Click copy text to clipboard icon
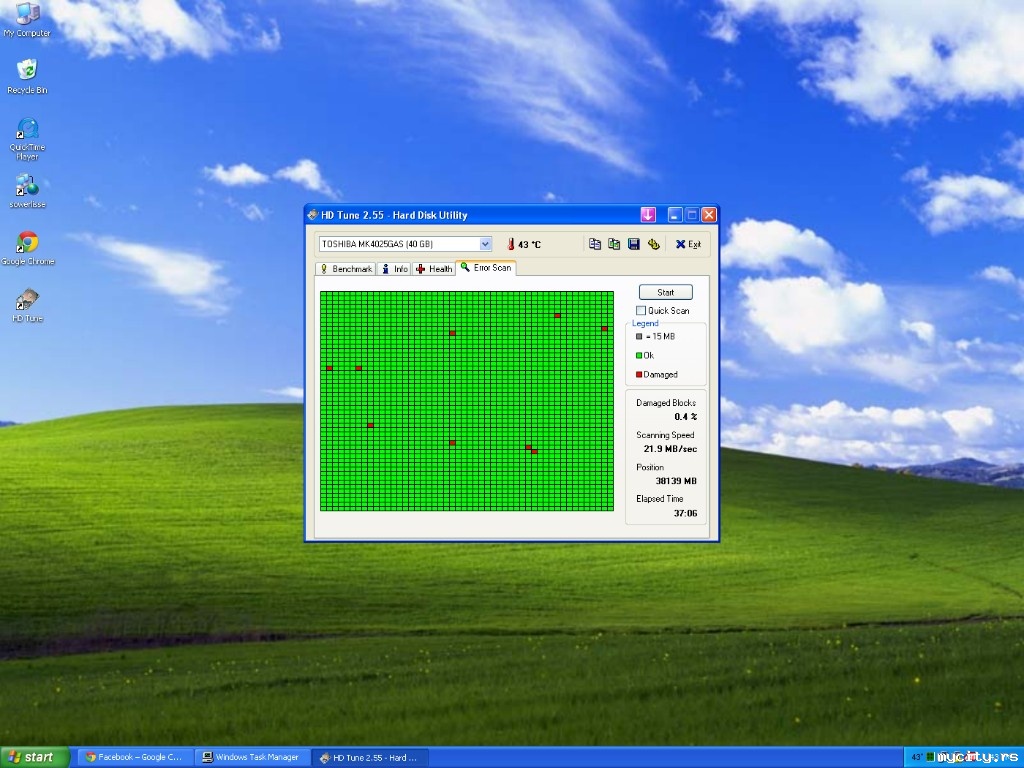The image size is (1024, 768). (594, 244)
